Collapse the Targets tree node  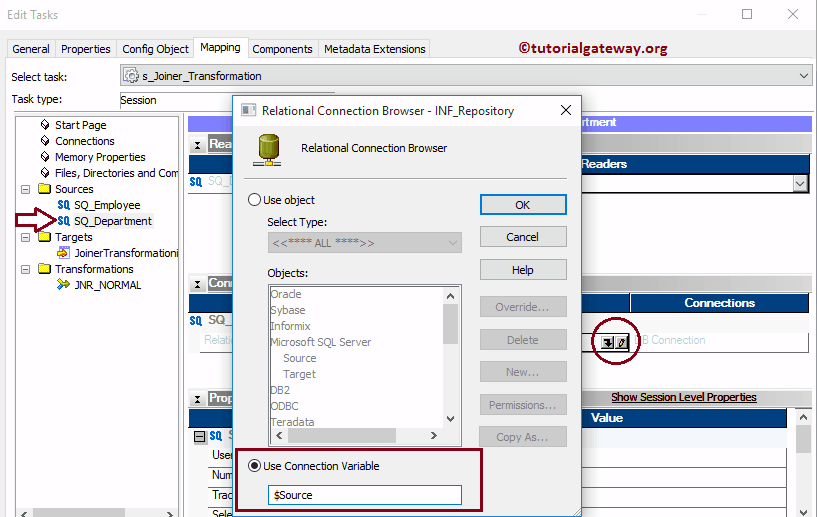click(x=25, y=237)
